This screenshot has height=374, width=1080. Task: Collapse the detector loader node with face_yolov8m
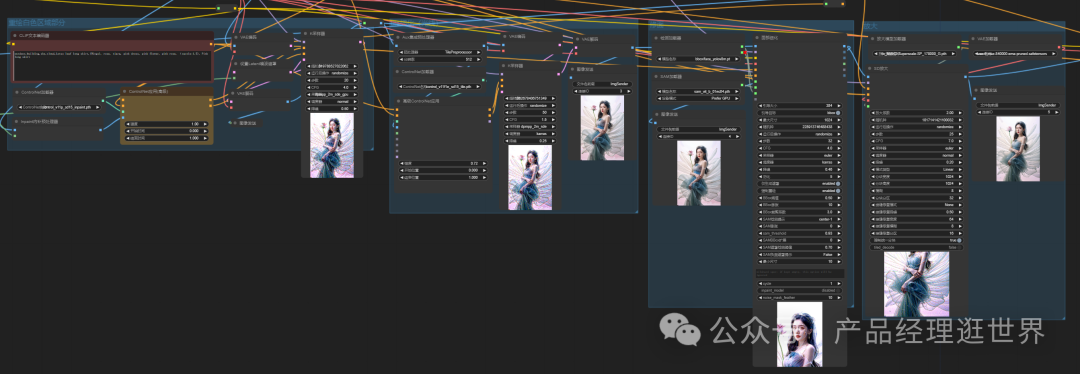(656, 39)
